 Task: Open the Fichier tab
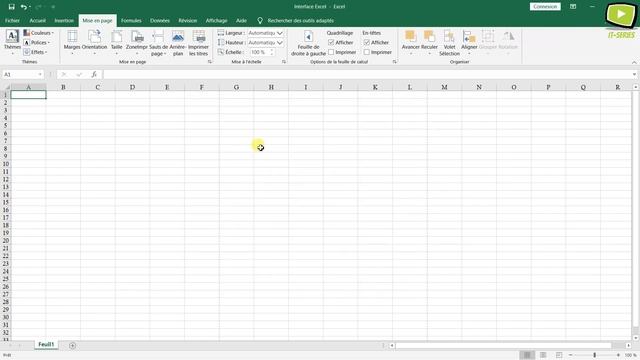click(12, 20)
